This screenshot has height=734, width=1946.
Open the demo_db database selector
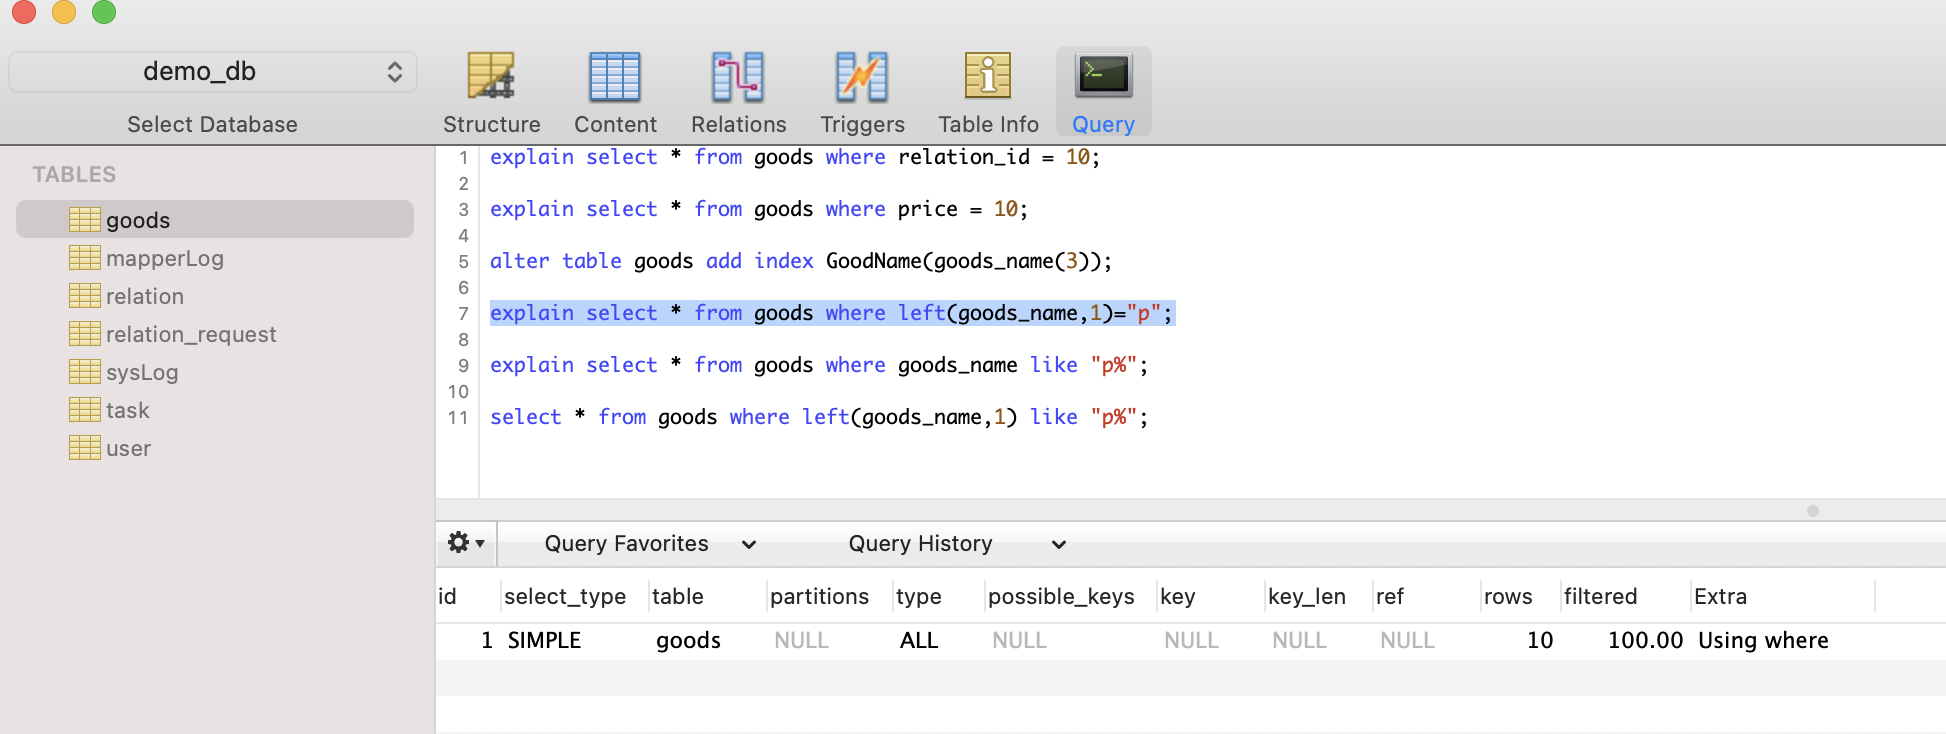pyautogui.click(x=213, y=72)
